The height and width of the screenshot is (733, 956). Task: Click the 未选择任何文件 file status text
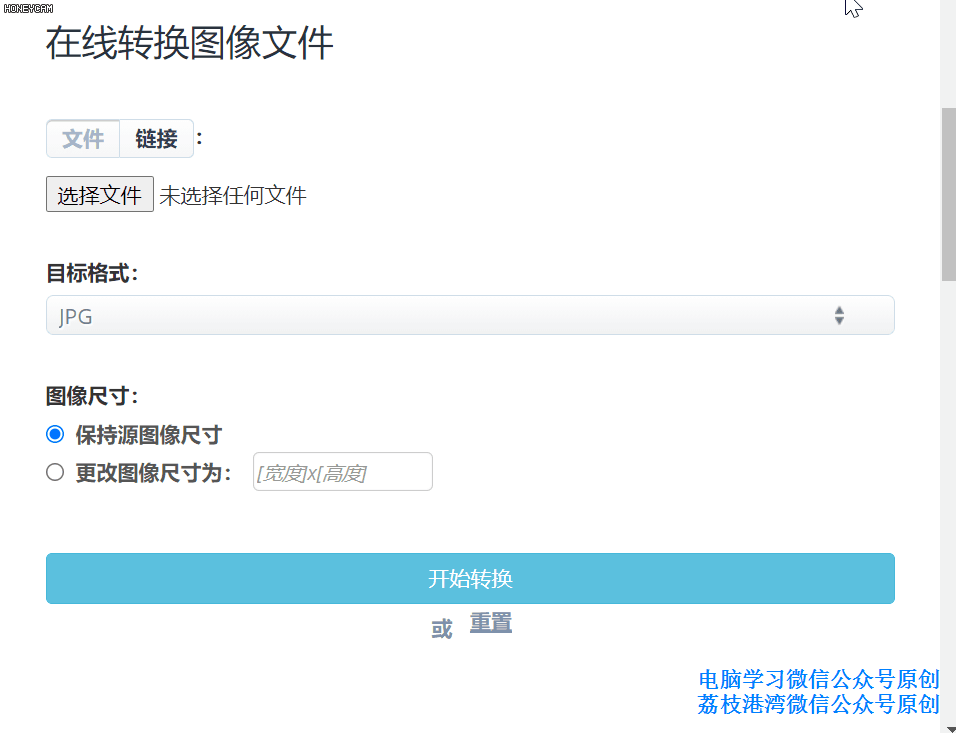click(233, 196)
